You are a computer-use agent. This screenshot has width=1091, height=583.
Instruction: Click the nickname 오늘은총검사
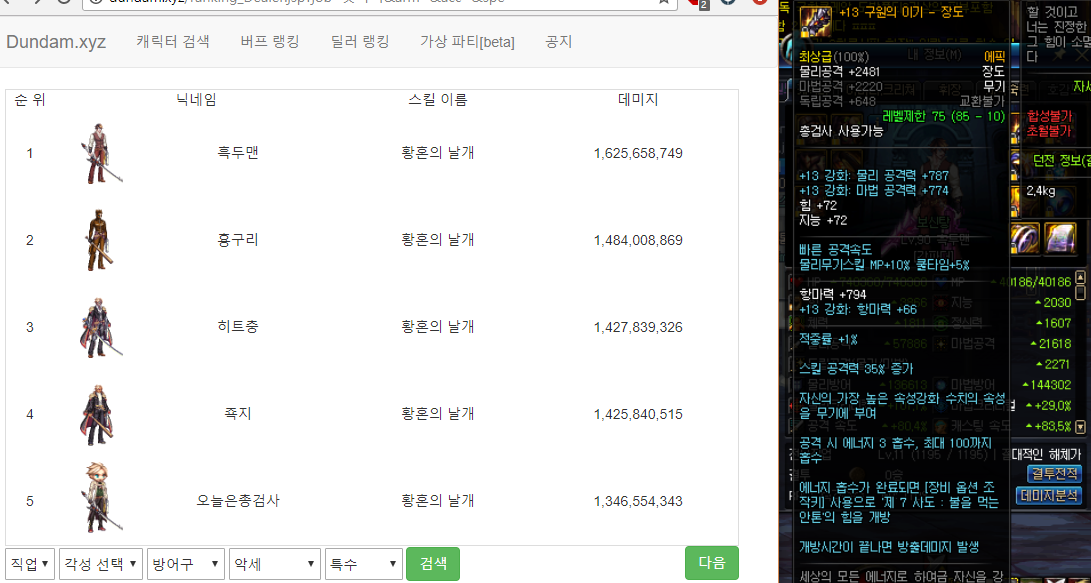[238, 501]
